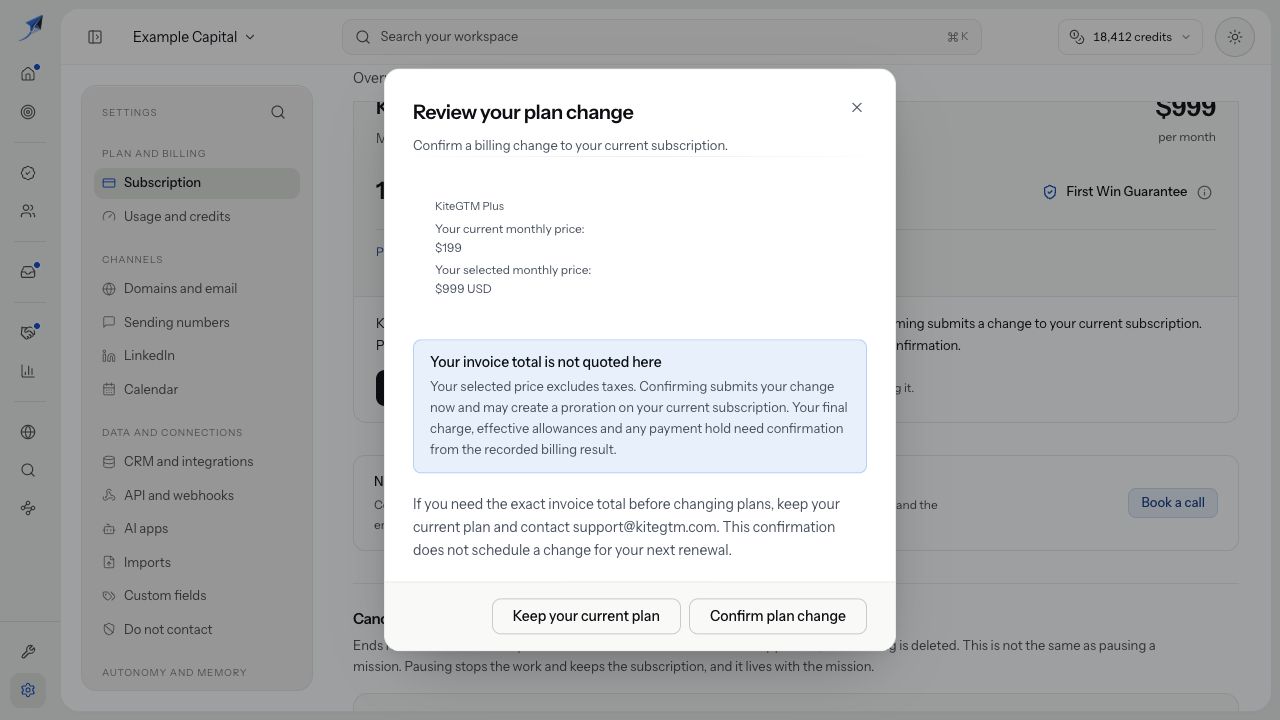Open AI apps settings
Image resolution: width=1280 pixels, height=720 pixels.
(197, 529)
